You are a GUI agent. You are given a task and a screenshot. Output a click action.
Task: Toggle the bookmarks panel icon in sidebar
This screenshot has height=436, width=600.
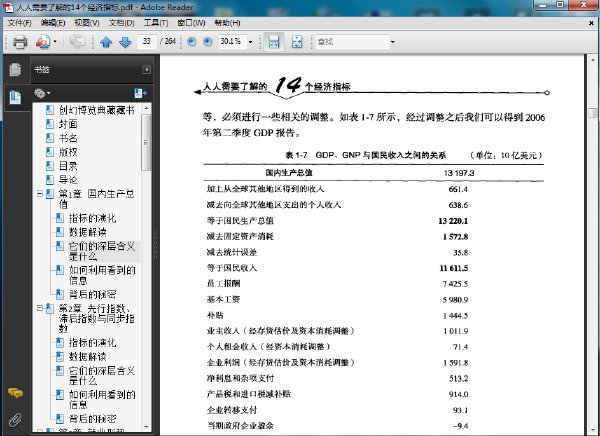(x=15, y=98)
